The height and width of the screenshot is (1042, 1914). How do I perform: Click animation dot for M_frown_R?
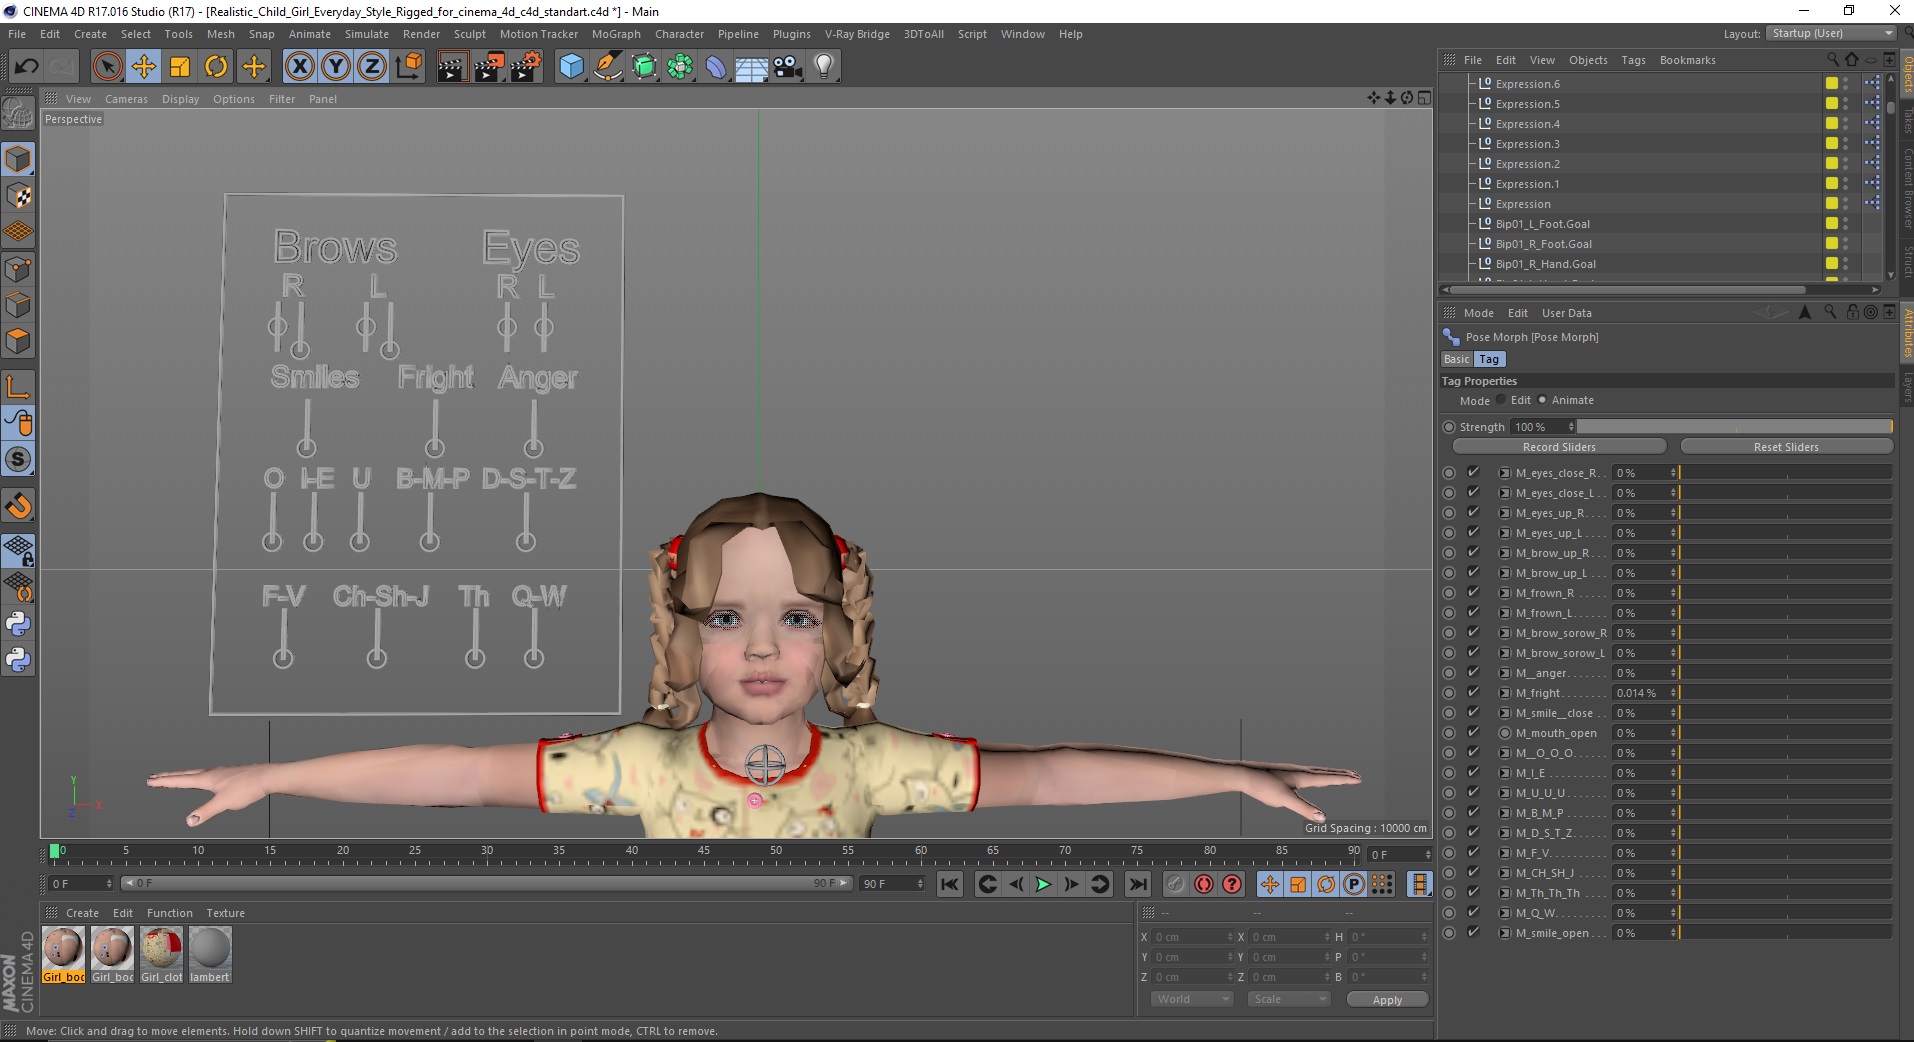pos(1449,593)
